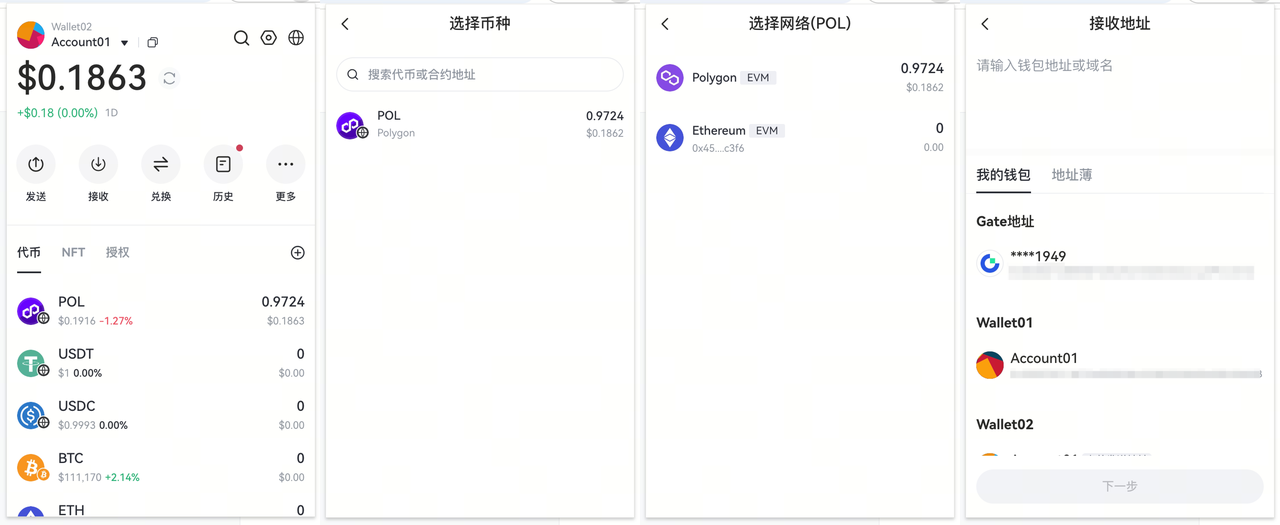Focus the 搜索代币或合约地址 search field
The image size is (1280, 525).
coord(480,74)
